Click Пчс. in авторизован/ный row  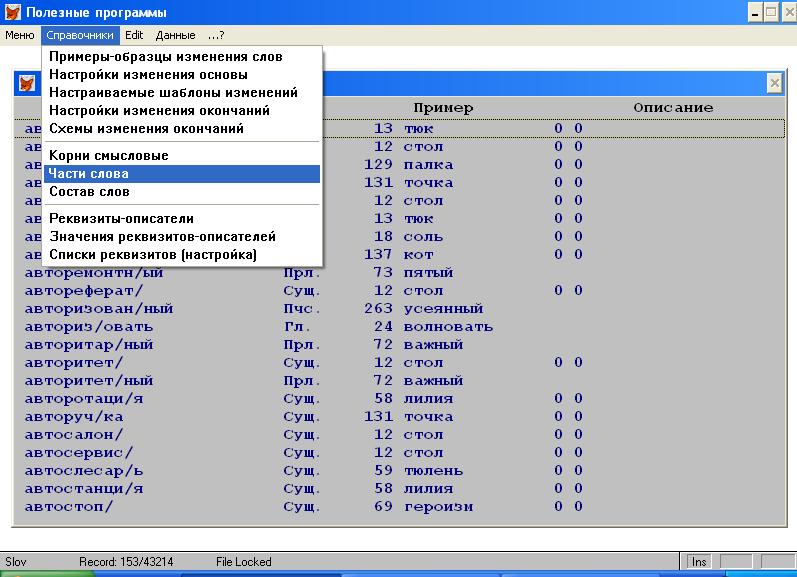pyautogui.click(x=302, y=309)
